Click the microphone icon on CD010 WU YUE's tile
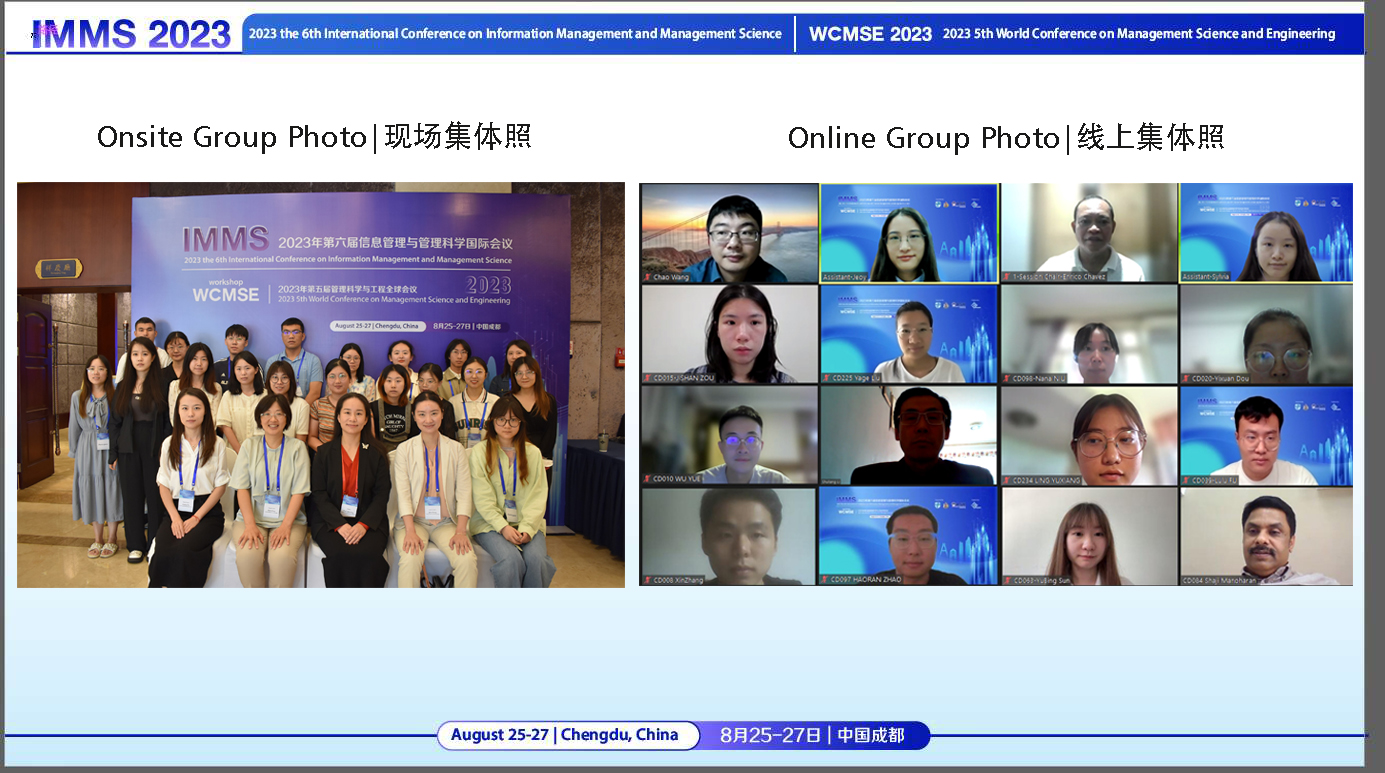Image resolution: width=1385 pixels, height=773 pixels. point(647,480)
